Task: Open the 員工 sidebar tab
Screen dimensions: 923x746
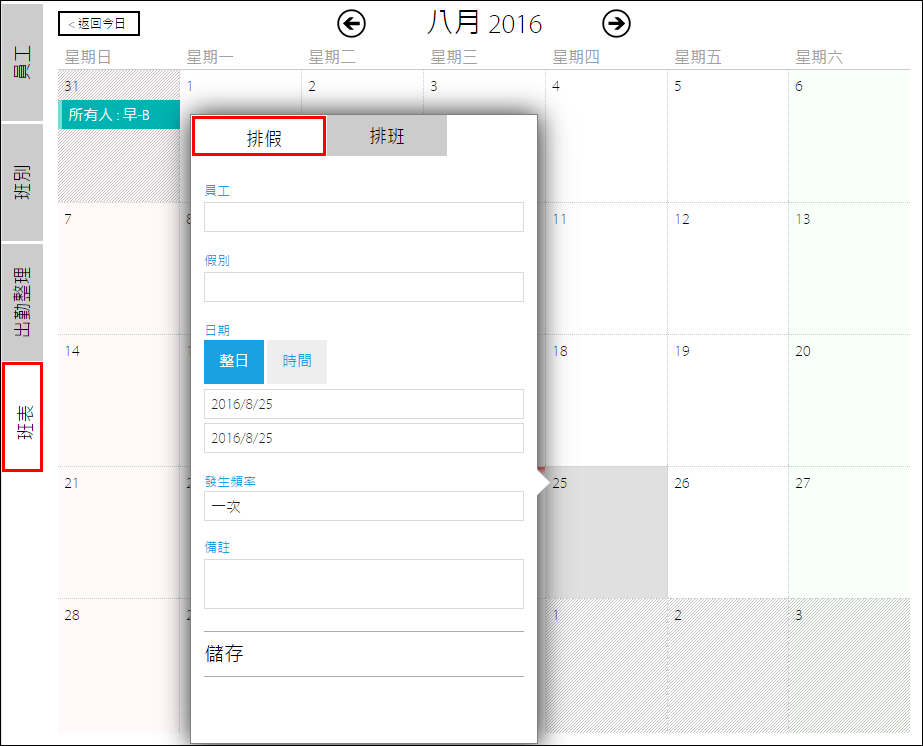Action: [x=21, y=62]
